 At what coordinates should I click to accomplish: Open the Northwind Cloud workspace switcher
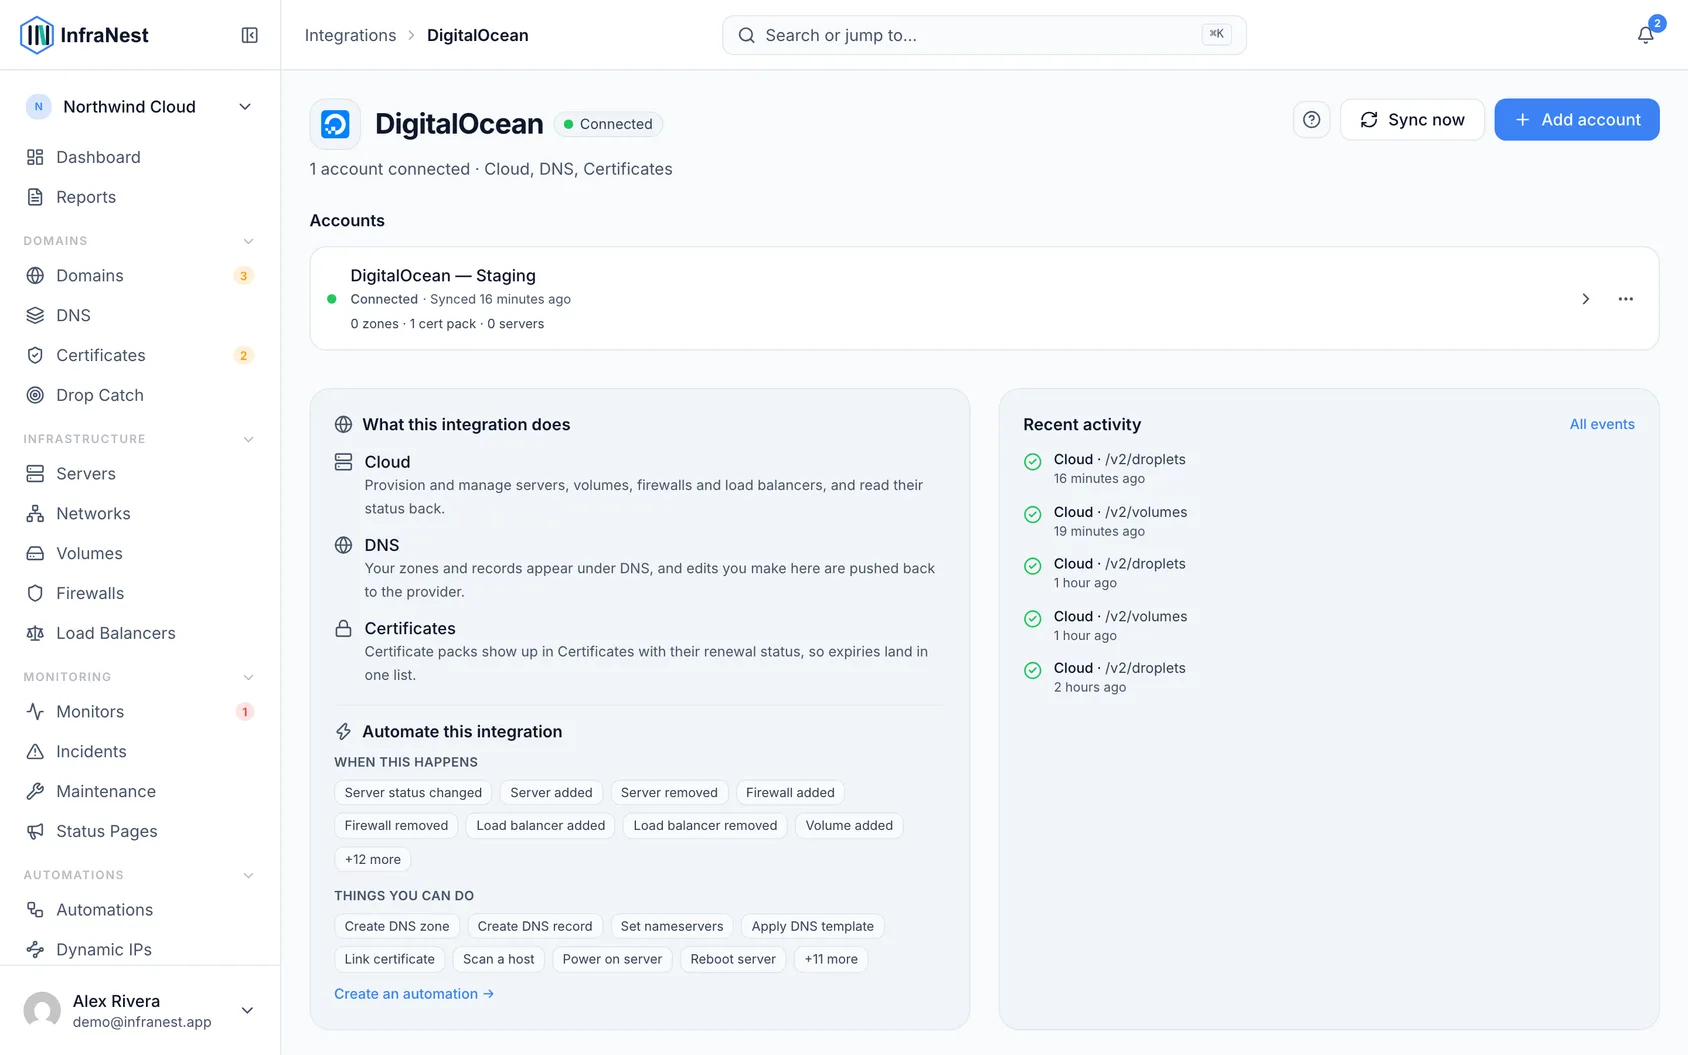click(x=140, y=107)
